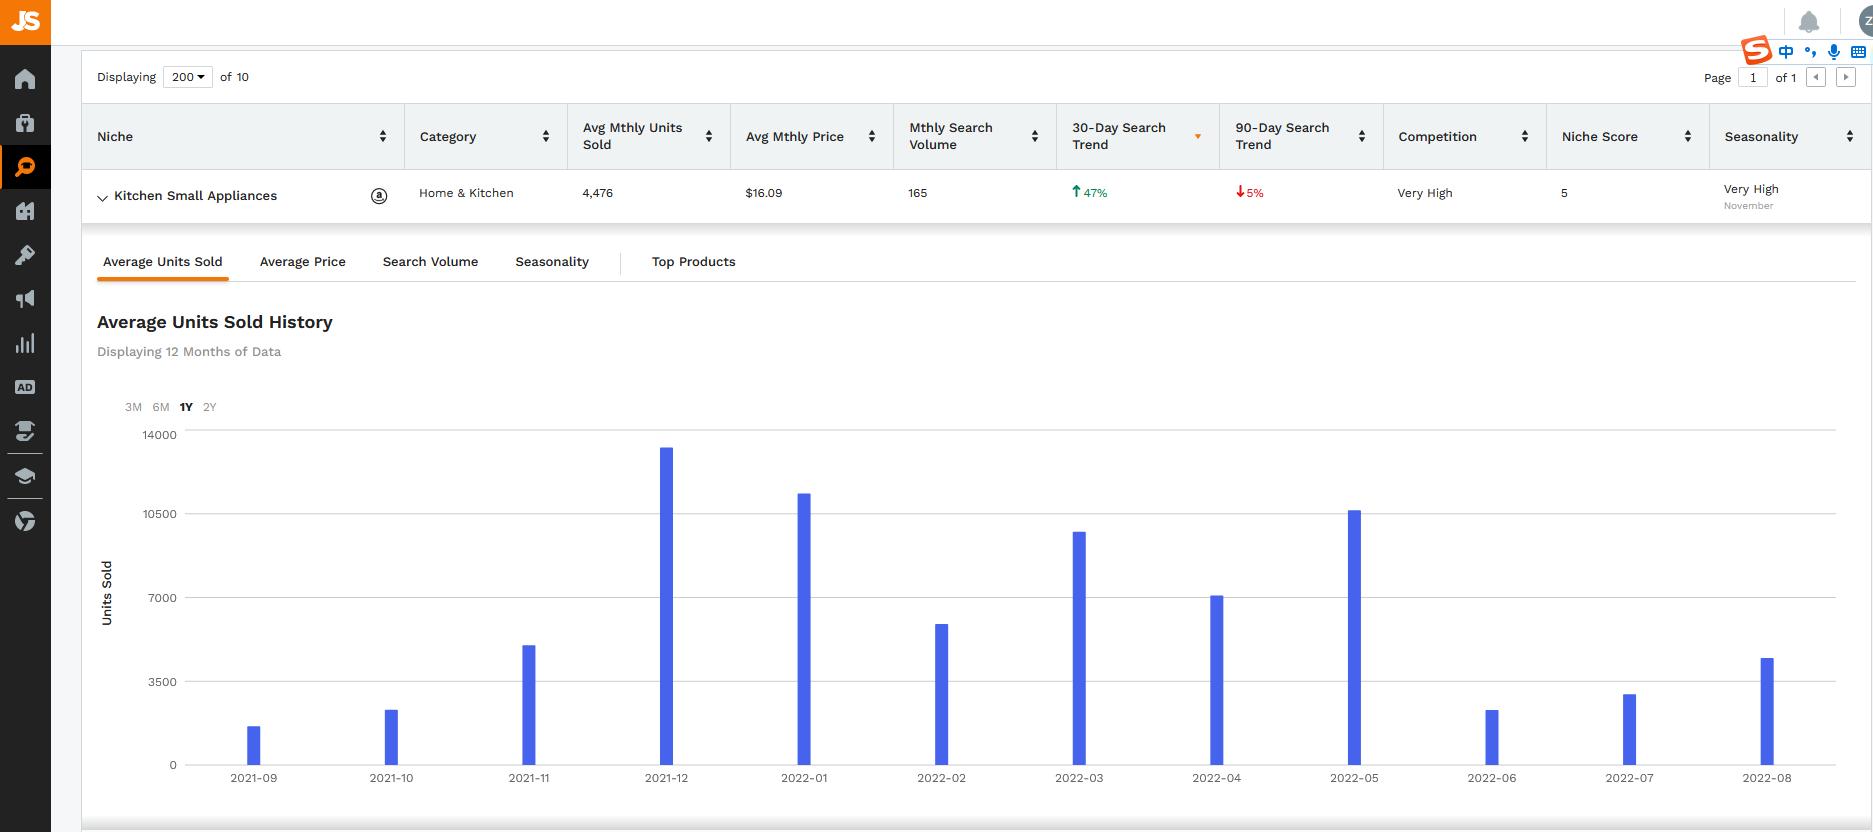Click the key icon in the sidebar
Image resolution: width=1873 pixels, height=832 pixels.
click(x=25, y=255)
